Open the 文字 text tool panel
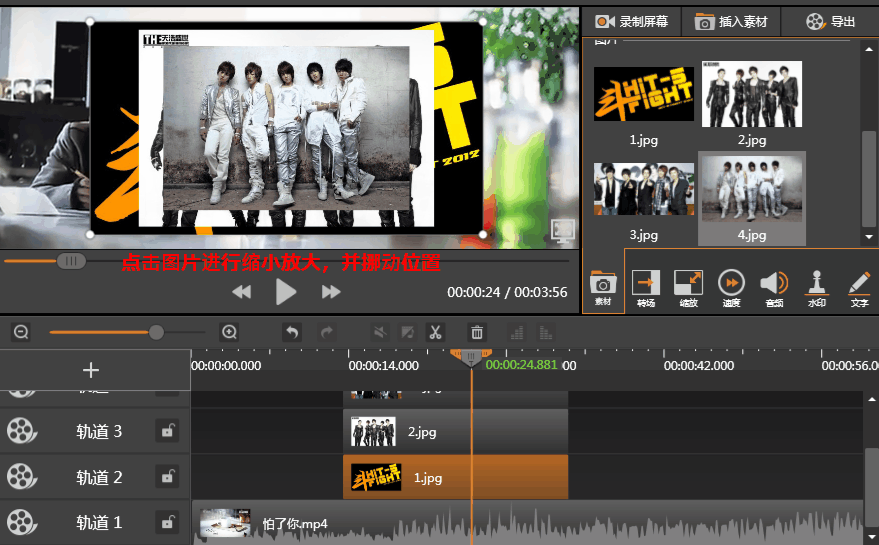This screenshot has width=879, height=545. pyautogui.click(x=859, y=288)
